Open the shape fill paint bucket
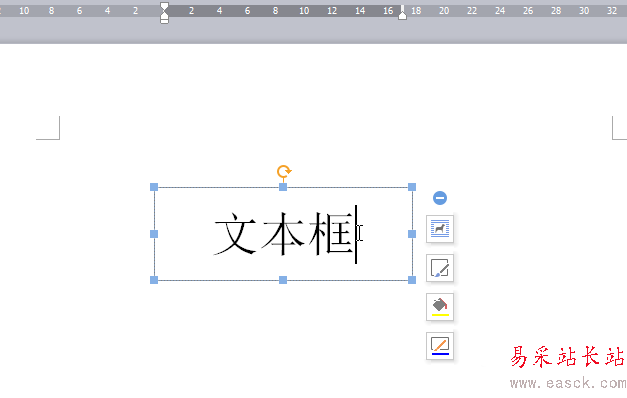 440,307
